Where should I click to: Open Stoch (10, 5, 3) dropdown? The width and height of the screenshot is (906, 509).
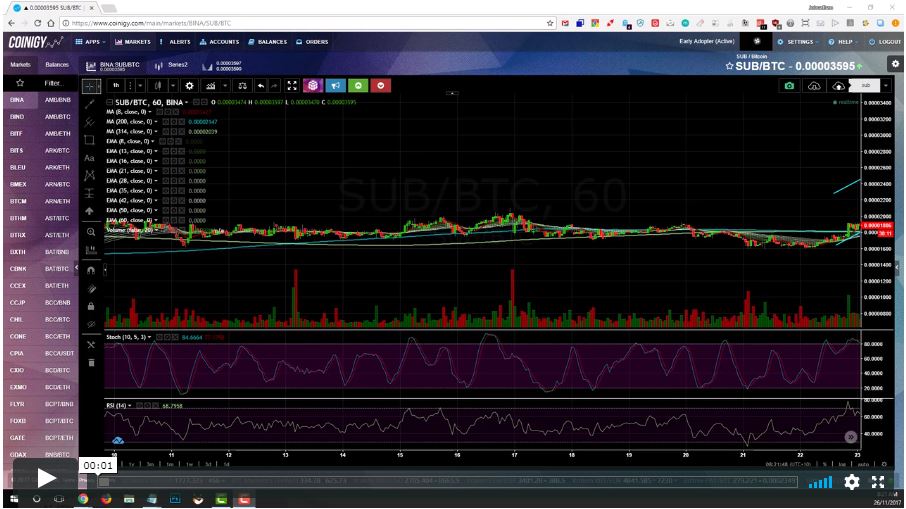coord(150,337)
